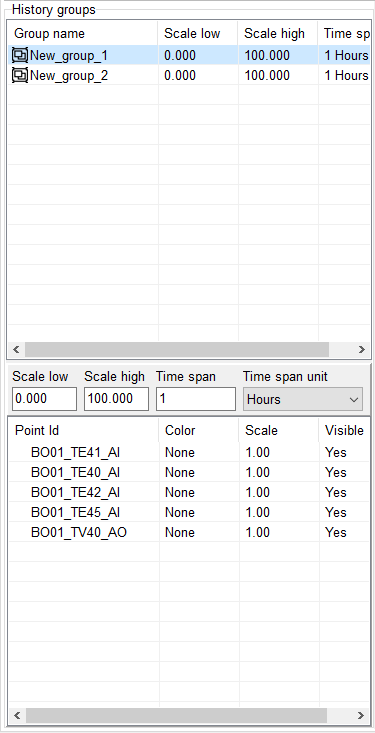The width and height of the screenshot is (375, 733).
Task: Select point BO01_TV40_AO
Action: point(79,532)
